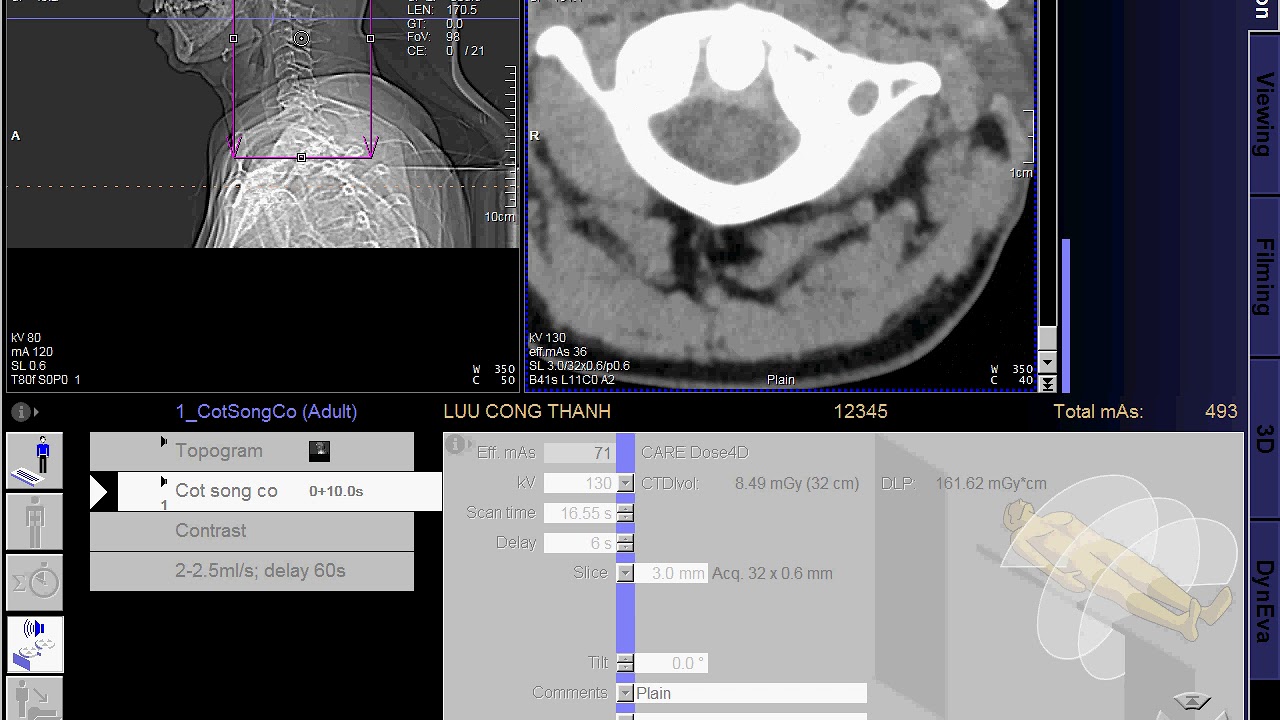Click the Comments field containing Plain
This screenshot has height=720, width=1280.
(x=751, y=693)
